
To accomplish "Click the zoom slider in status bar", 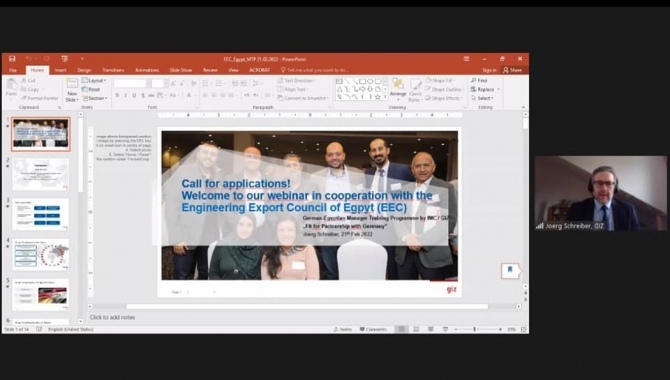I will pyautogui.click(x=478, y=329).
